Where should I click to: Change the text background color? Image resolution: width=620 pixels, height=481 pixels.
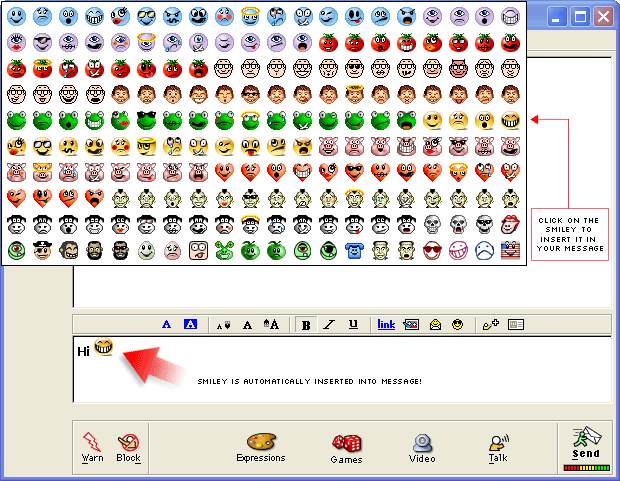190,324
